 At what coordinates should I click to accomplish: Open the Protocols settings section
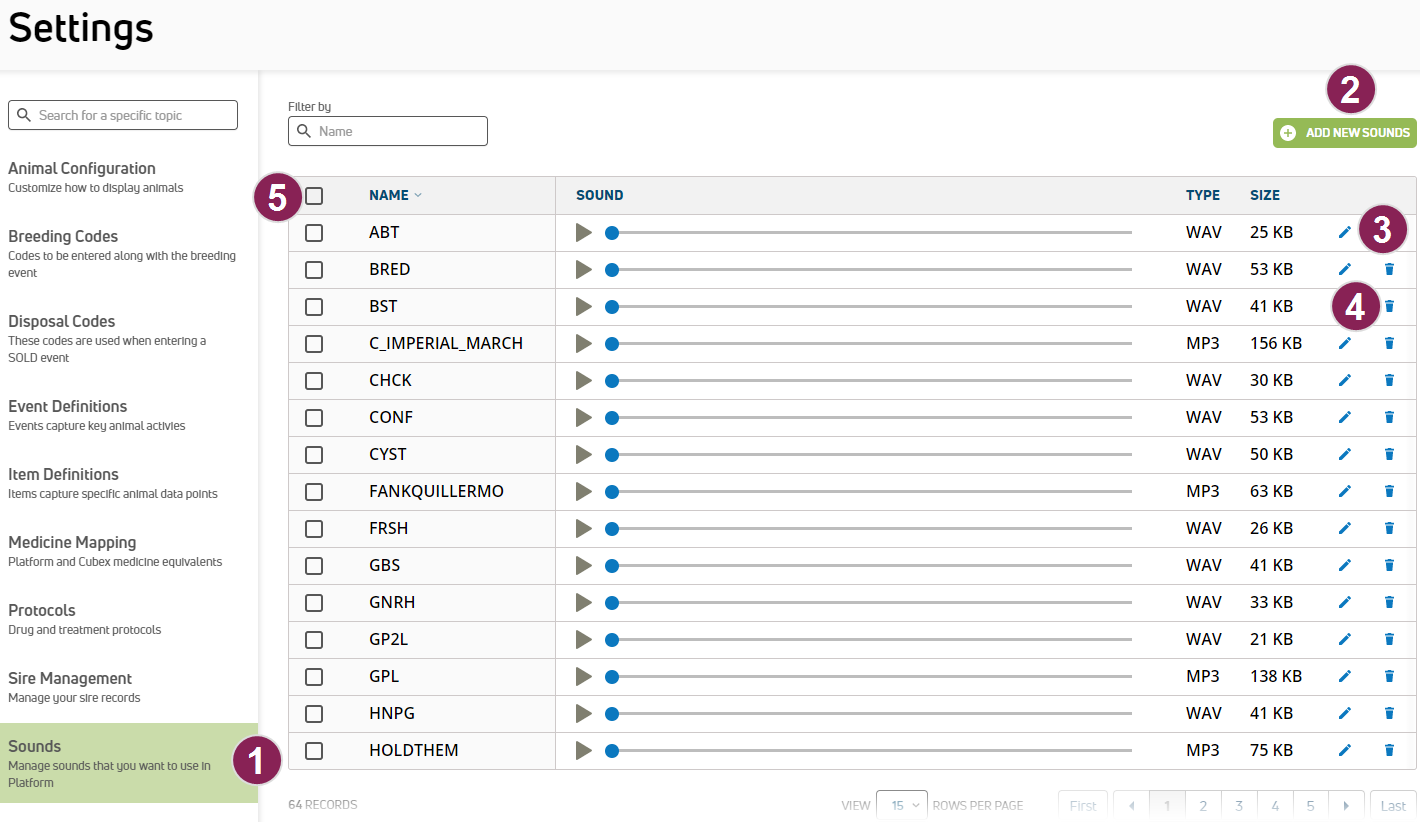click(42, 610)
